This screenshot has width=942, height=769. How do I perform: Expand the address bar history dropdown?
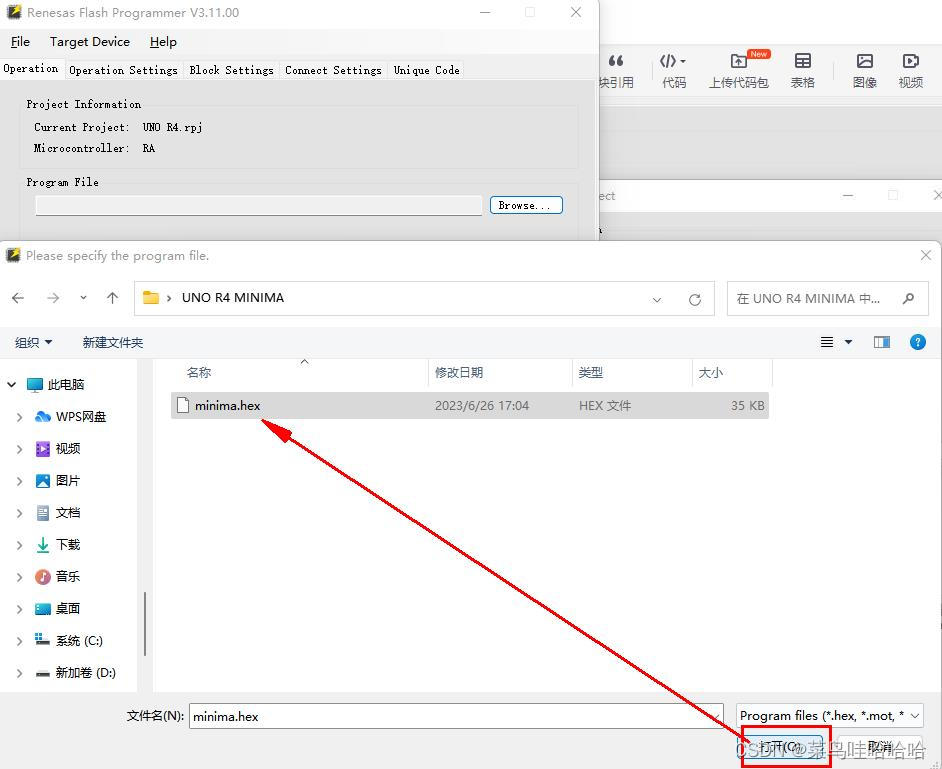pos(657,299)
